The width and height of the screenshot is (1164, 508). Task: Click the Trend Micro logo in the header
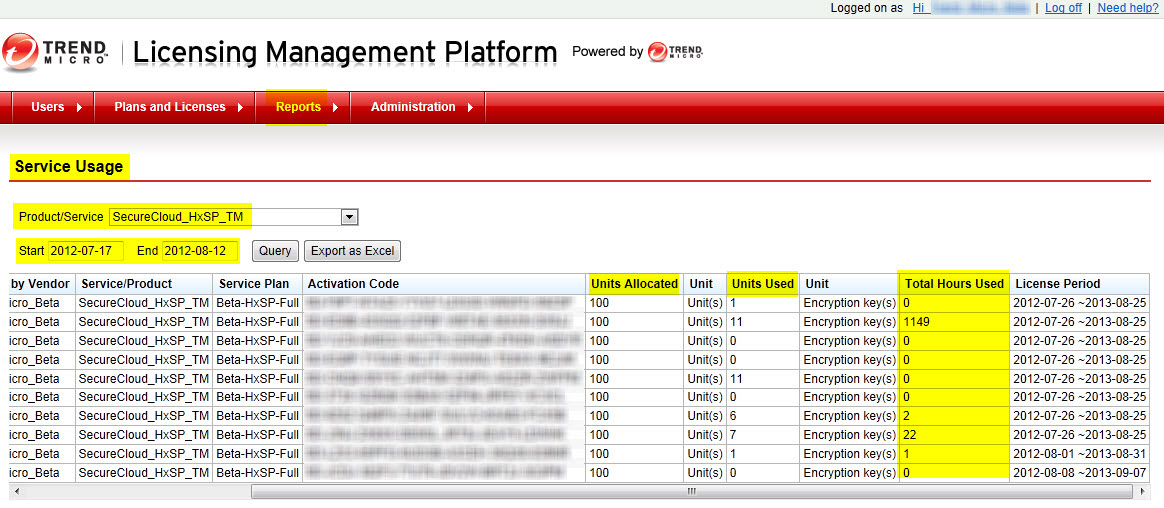click(x=55, y=53)
